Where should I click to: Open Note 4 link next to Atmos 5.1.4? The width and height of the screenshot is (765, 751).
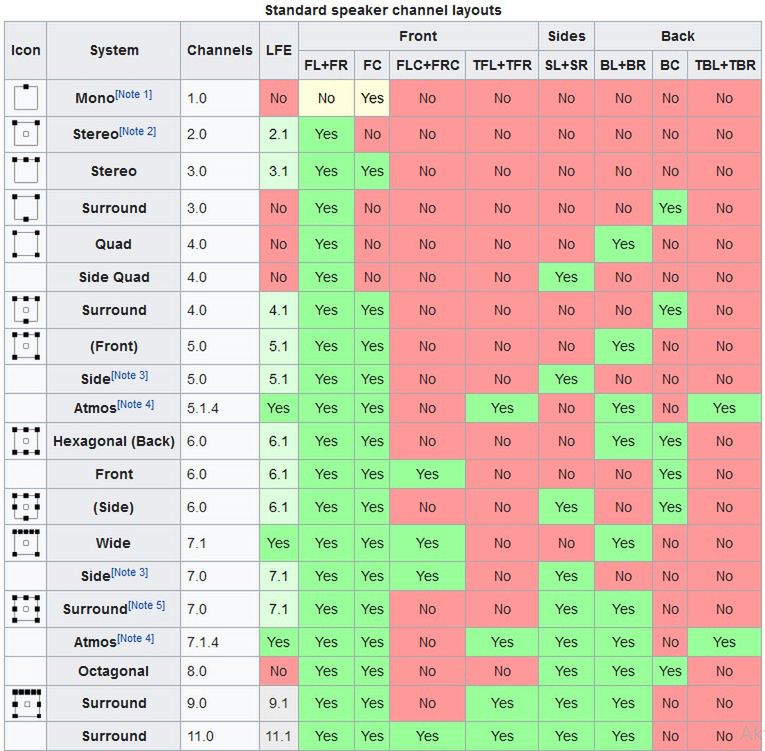pyautogui.click(x=136, y=404)
